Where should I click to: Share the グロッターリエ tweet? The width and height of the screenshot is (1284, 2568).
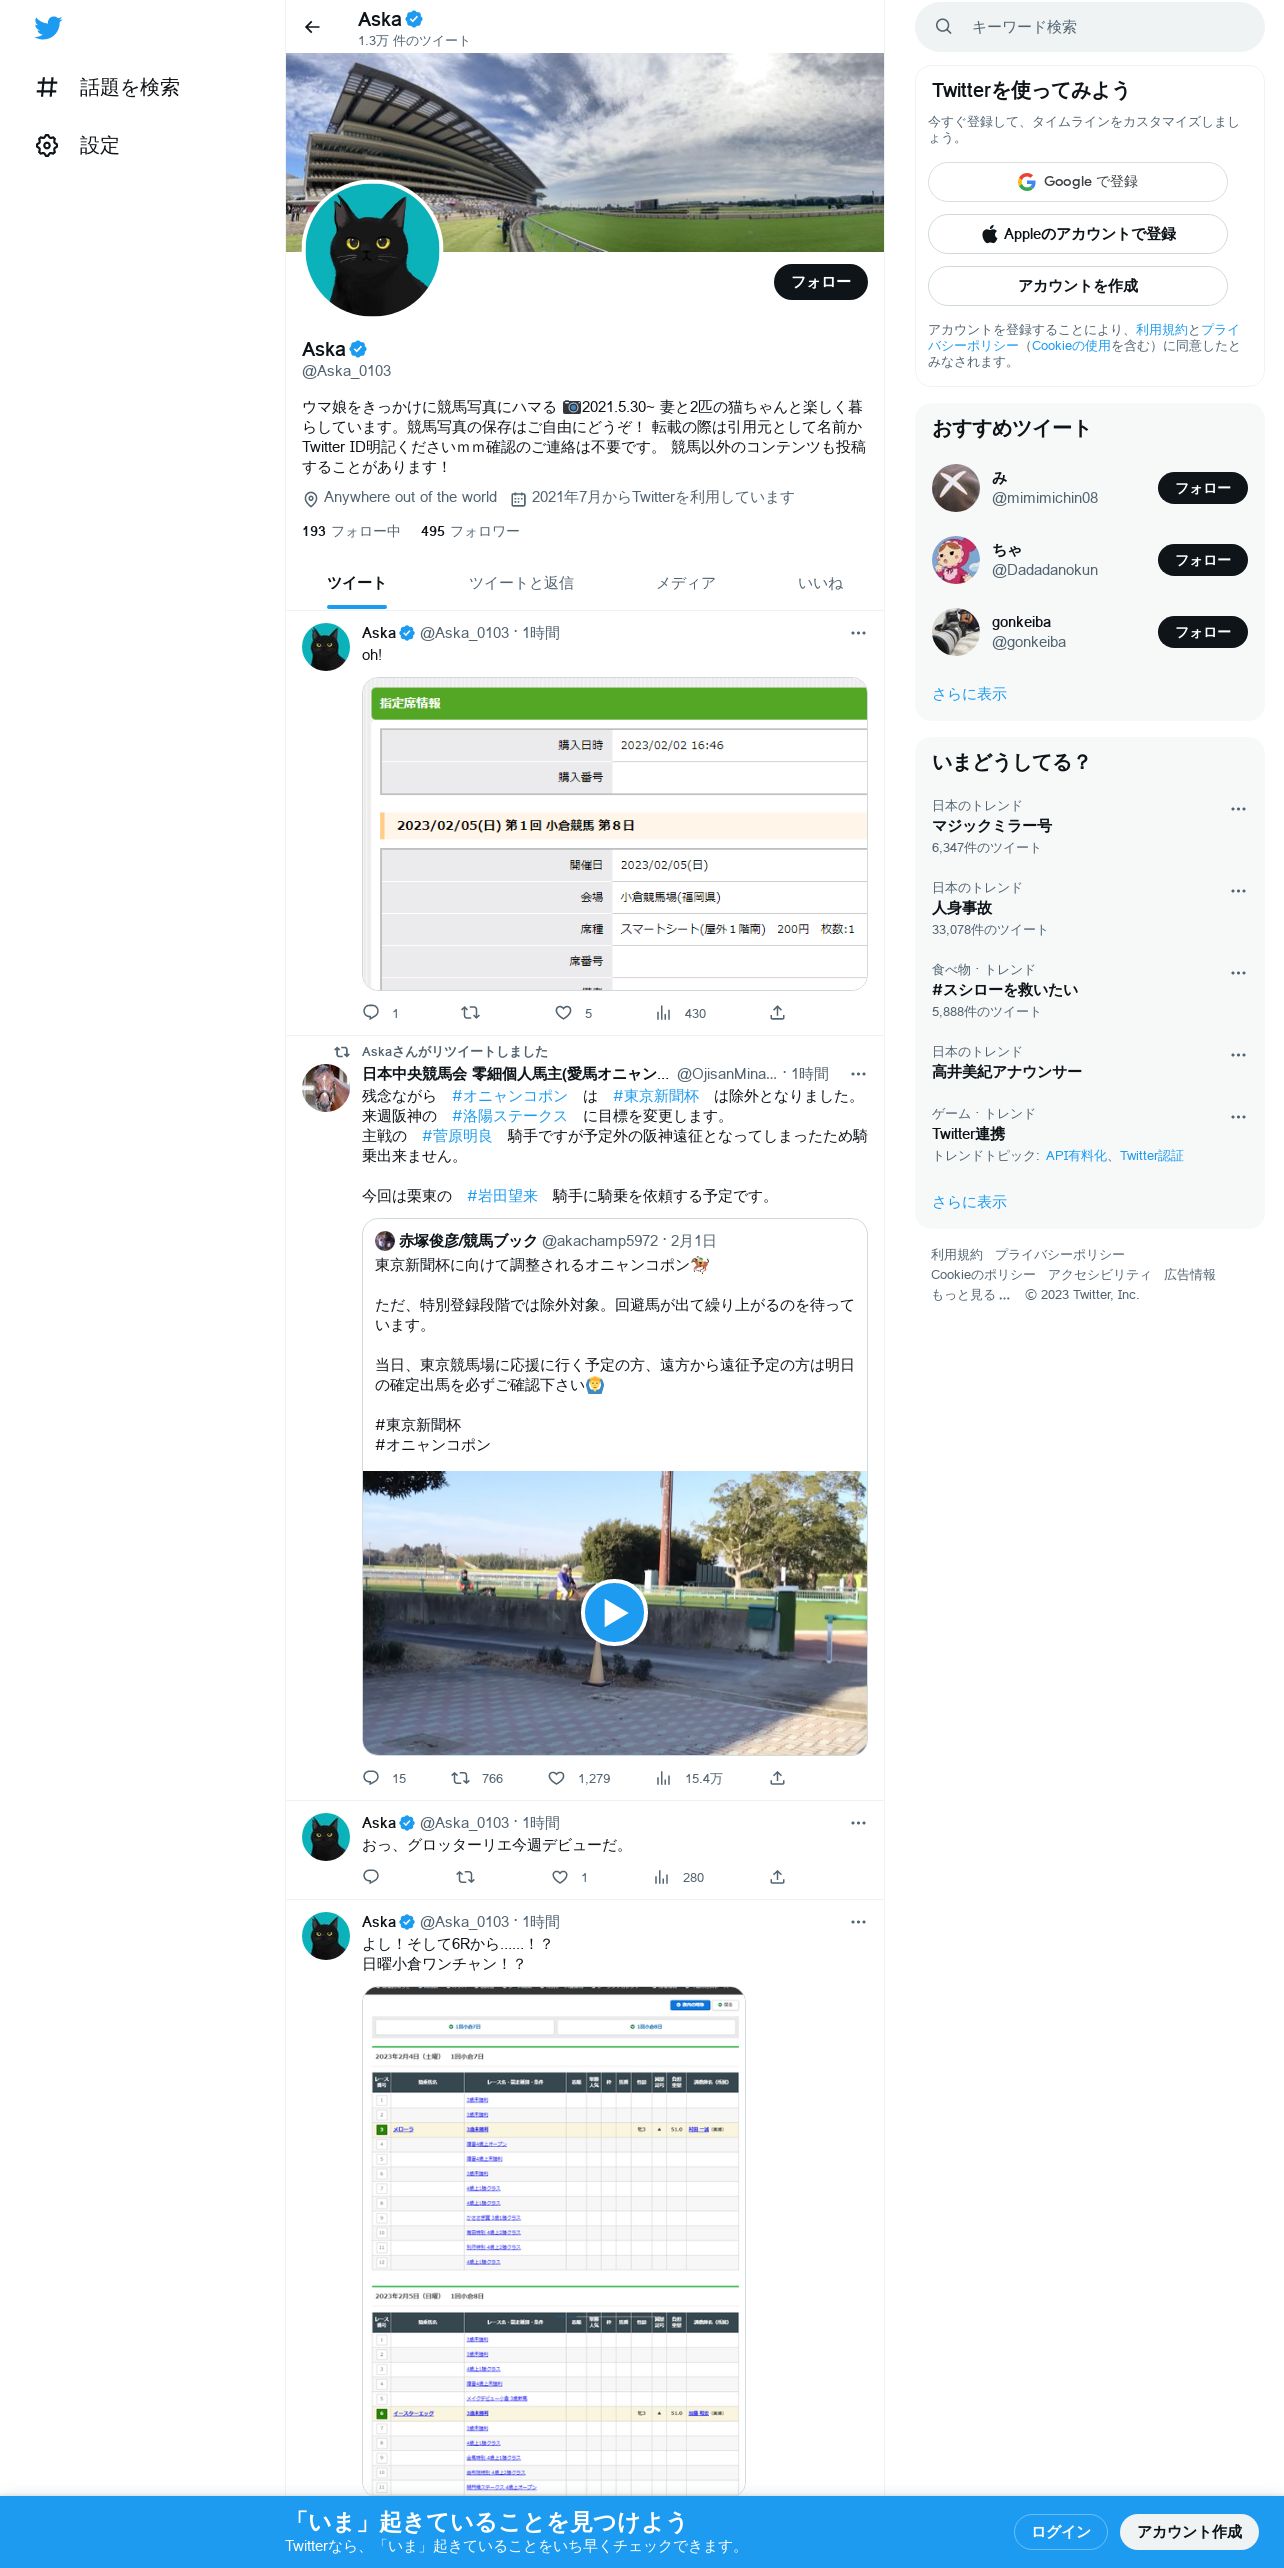tap(777, 1877)
